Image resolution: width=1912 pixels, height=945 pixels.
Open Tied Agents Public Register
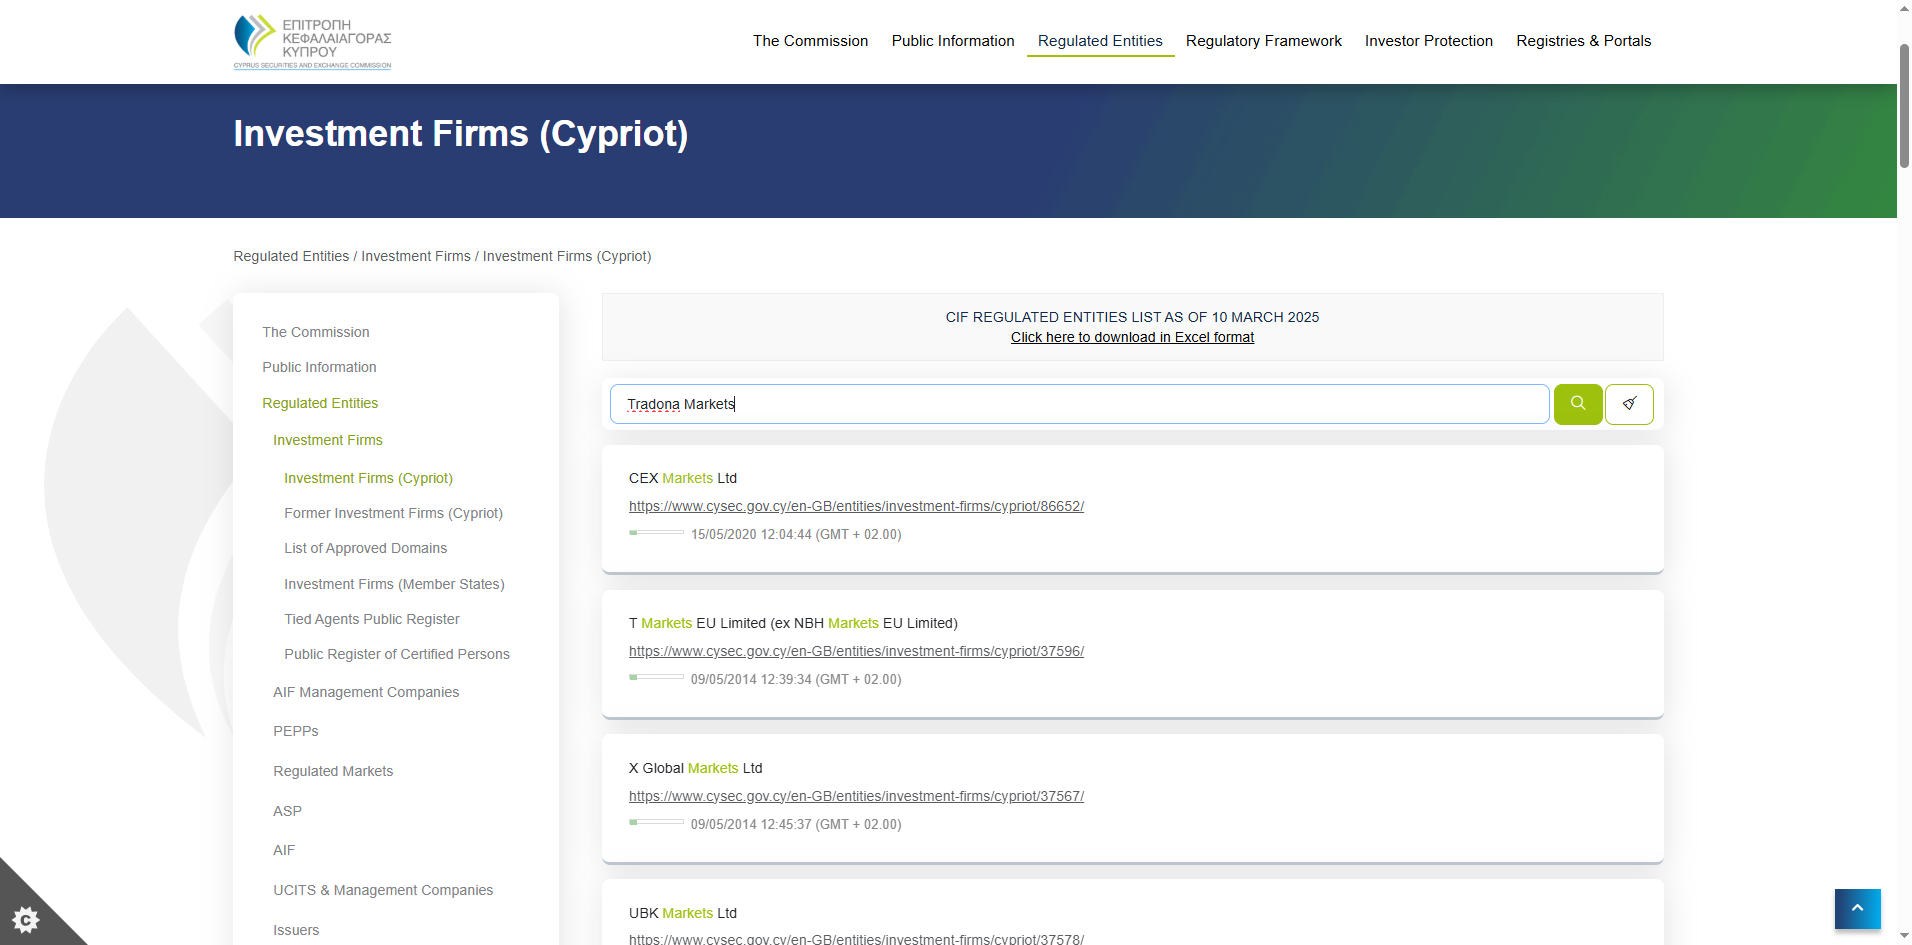coord(371,619)
